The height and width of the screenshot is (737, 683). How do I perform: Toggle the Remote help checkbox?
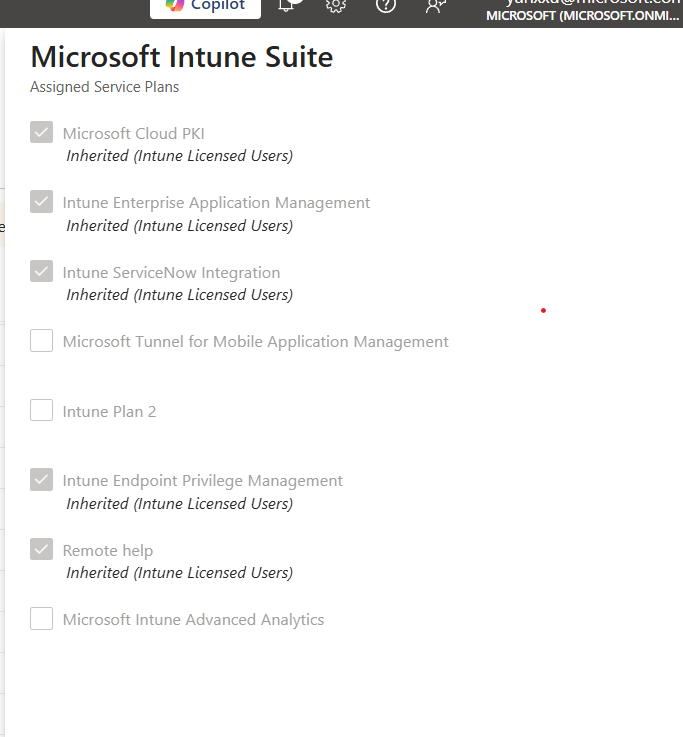(x=41, y=549)
